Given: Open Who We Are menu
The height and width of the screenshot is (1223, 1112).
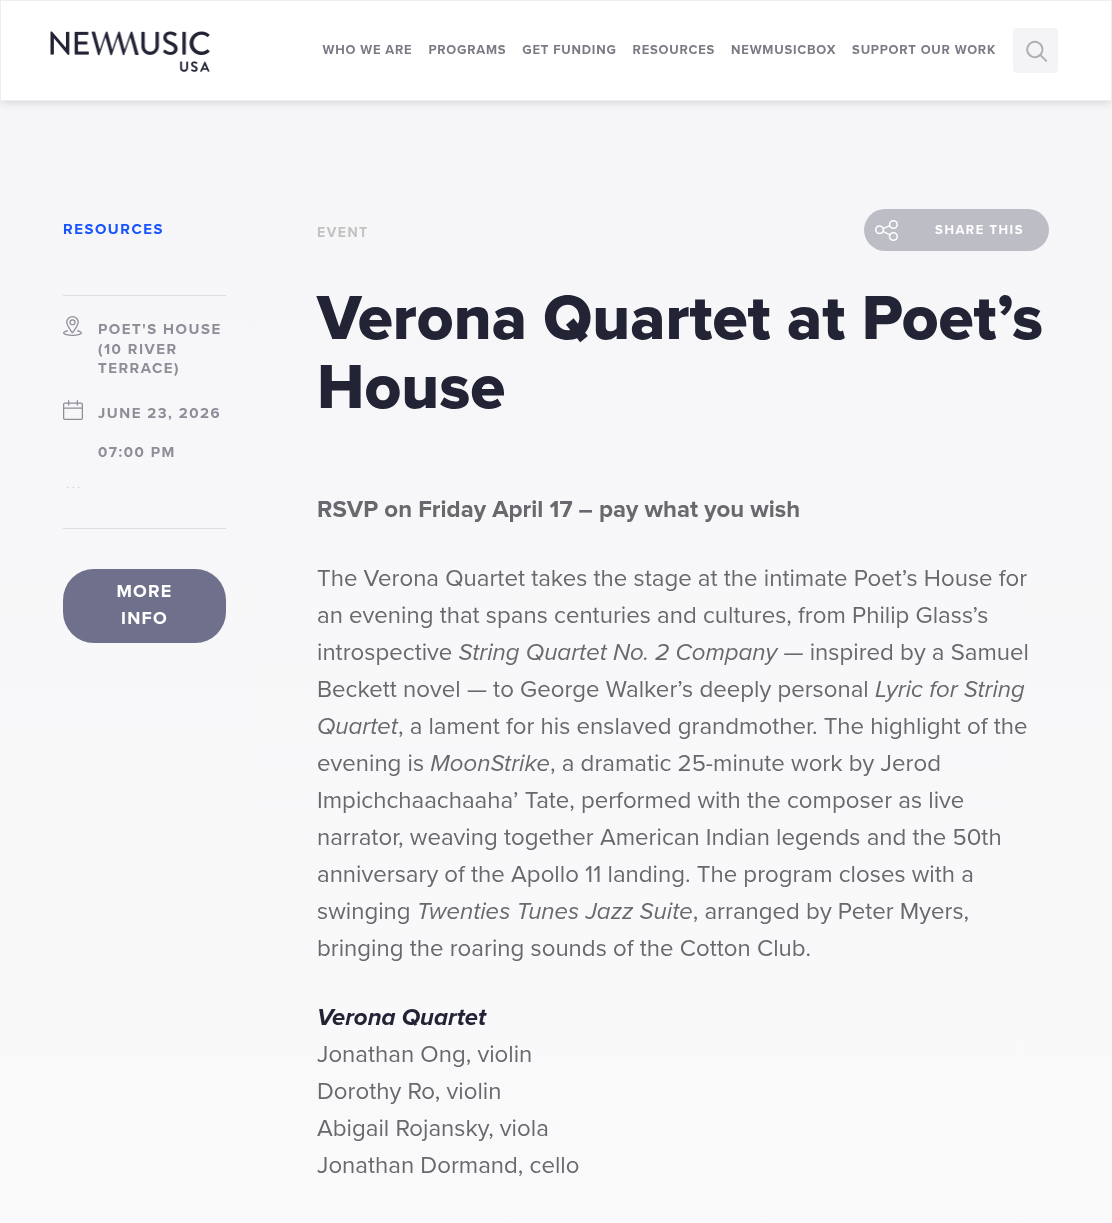Looking at the screenshot, I should pos(367,50).
